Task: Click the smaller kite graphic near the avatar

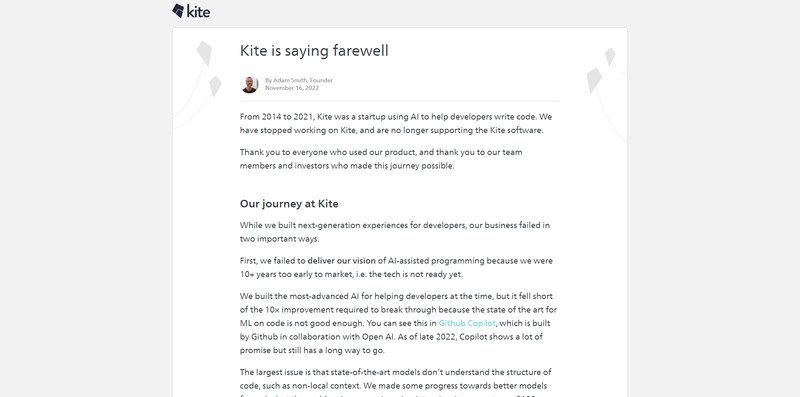Action: (215, 86)
